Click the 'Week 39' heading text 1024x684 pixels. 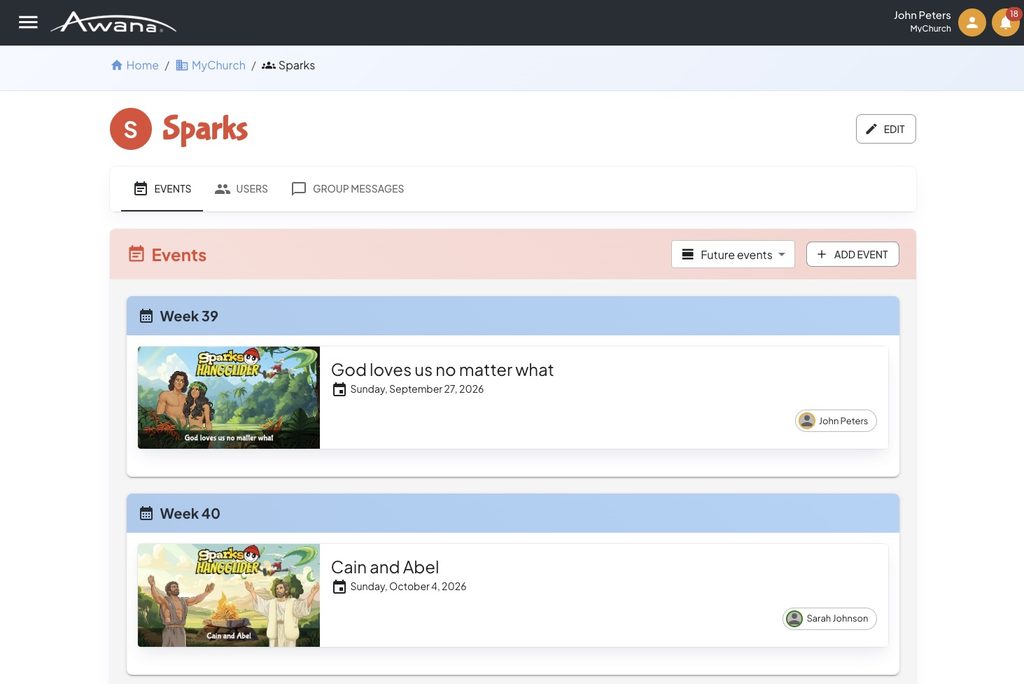click(x=189, y=316)
